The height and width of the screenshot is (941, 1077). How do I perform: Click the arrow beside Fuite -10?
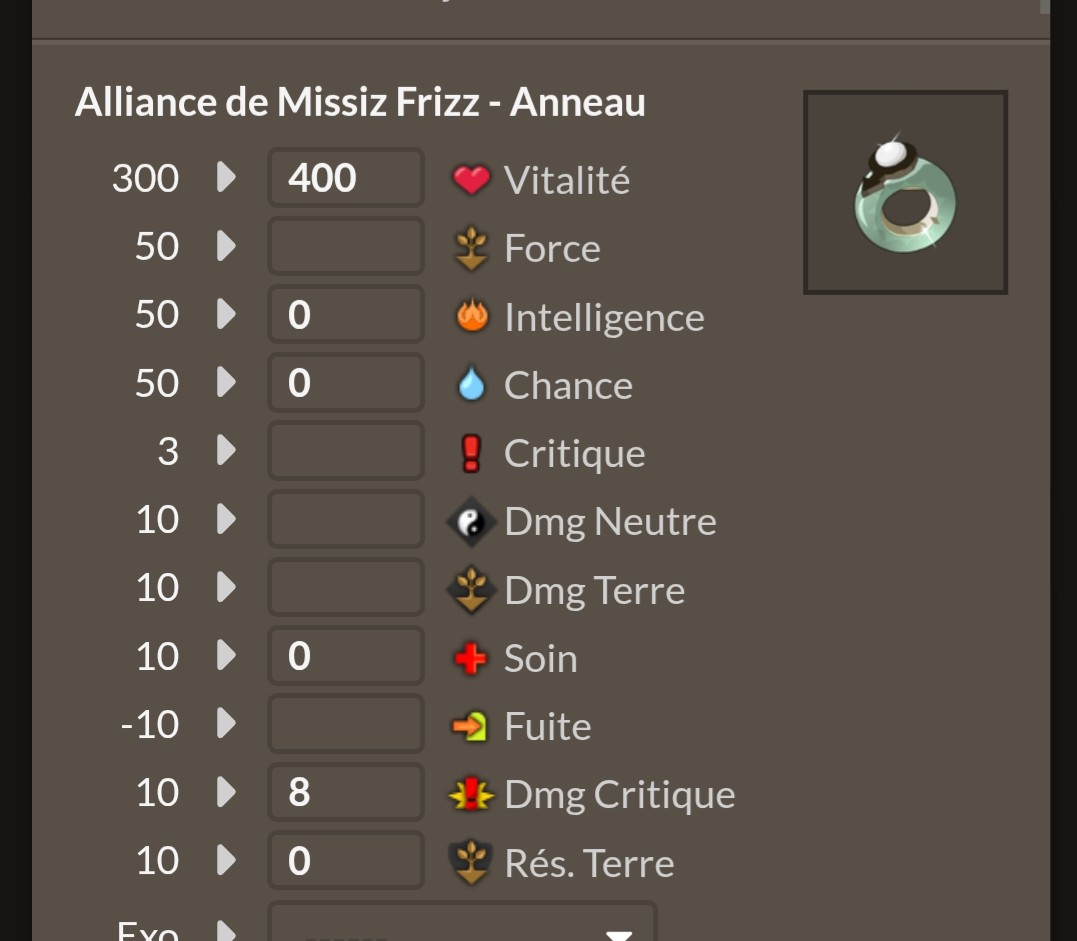pyautogui.click(x=226, y=723)
